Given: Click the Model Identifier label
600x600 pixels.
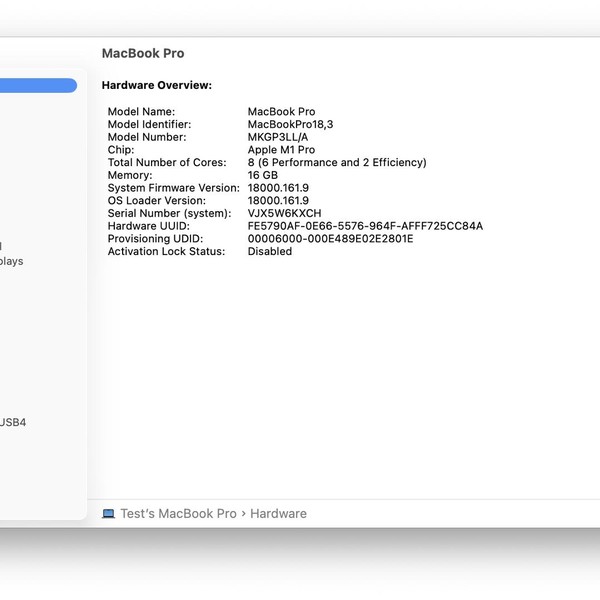Looking at the screenshot, I should pos(149,124).
